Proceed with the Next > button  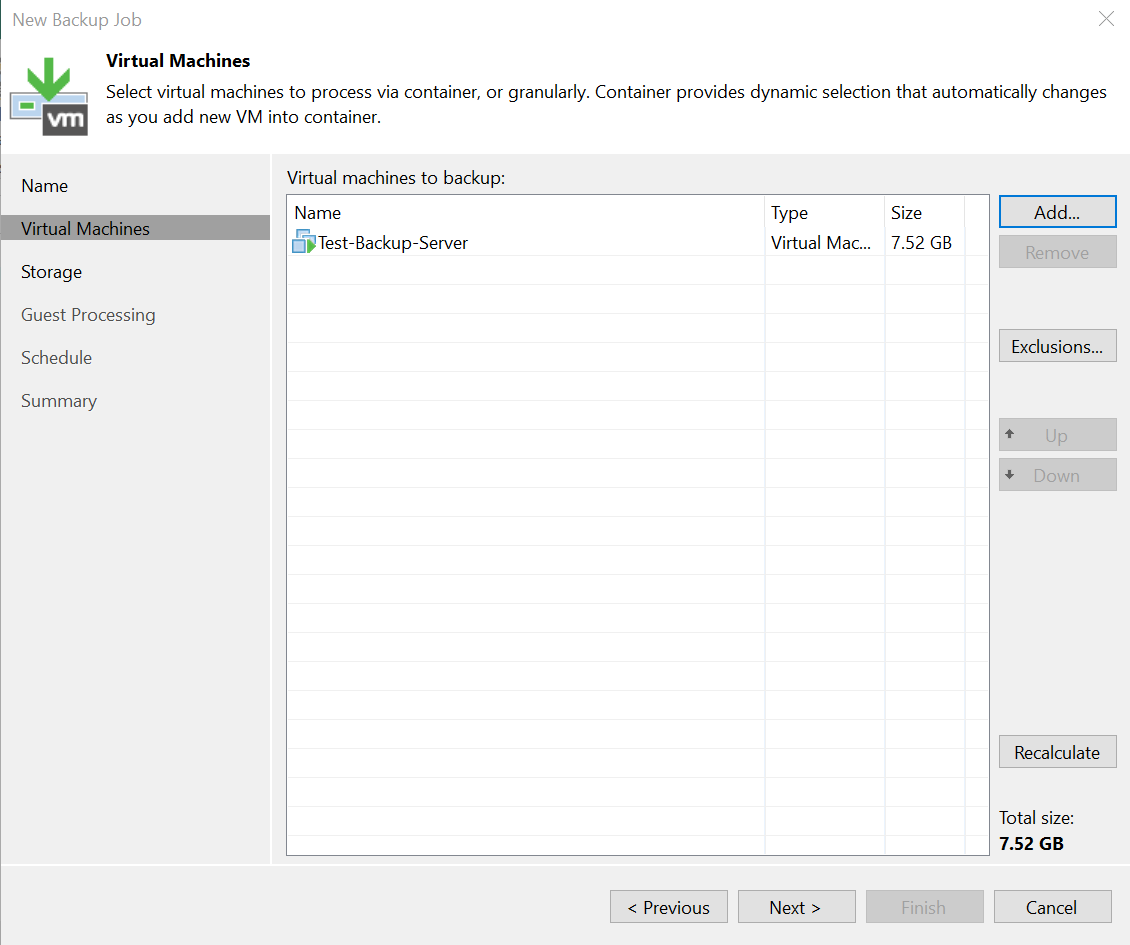[796, 908]
